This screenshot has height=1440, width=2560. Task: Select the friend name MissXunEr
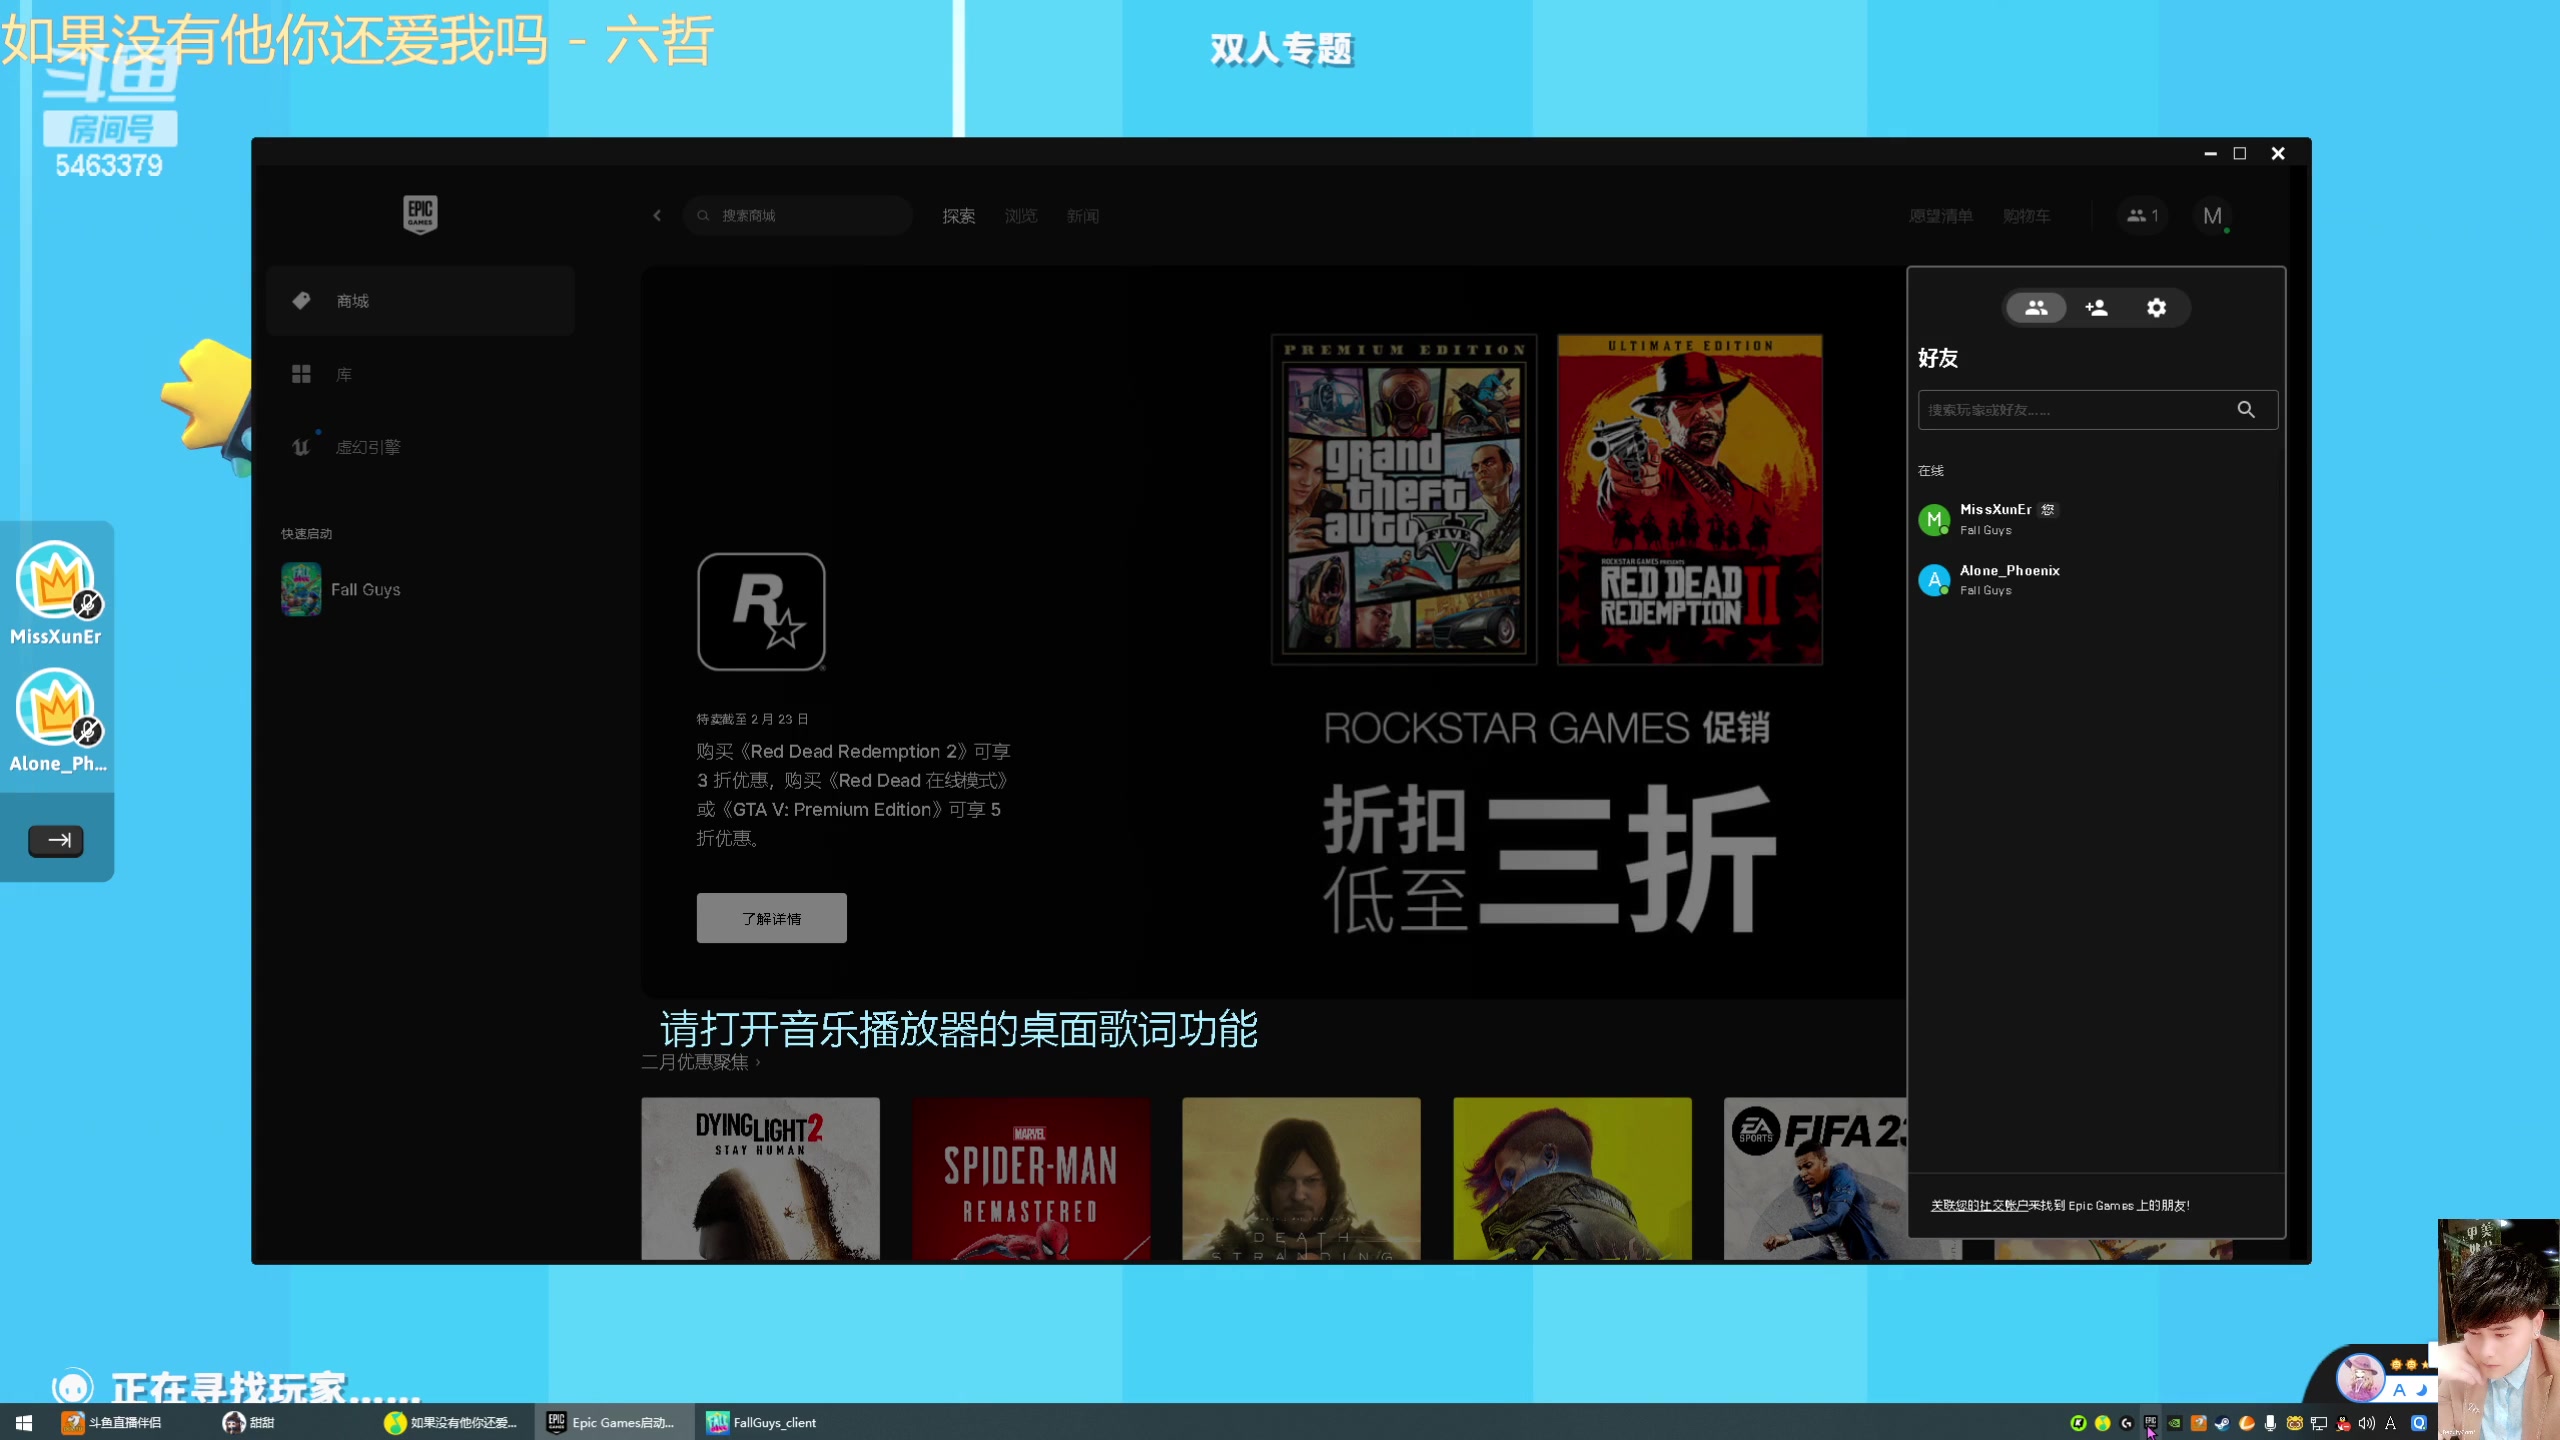[x=1995, y=509]
